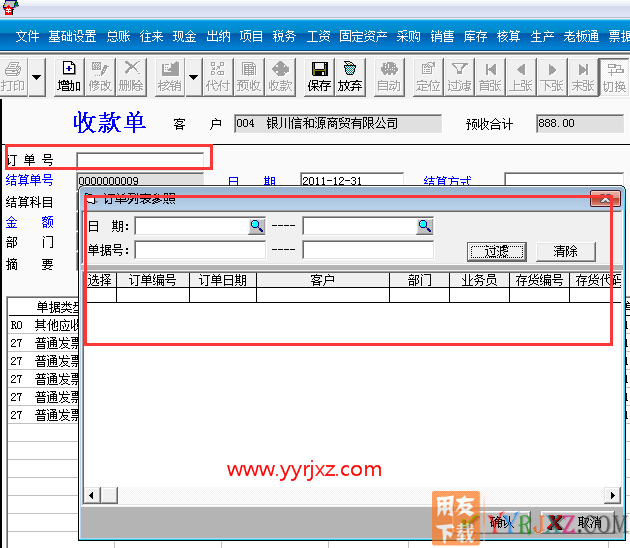The height and width of the screenshot is (548, 630).
Task: Click the 部门 column header
Action: pyautogui.click(x=419, y=280)
